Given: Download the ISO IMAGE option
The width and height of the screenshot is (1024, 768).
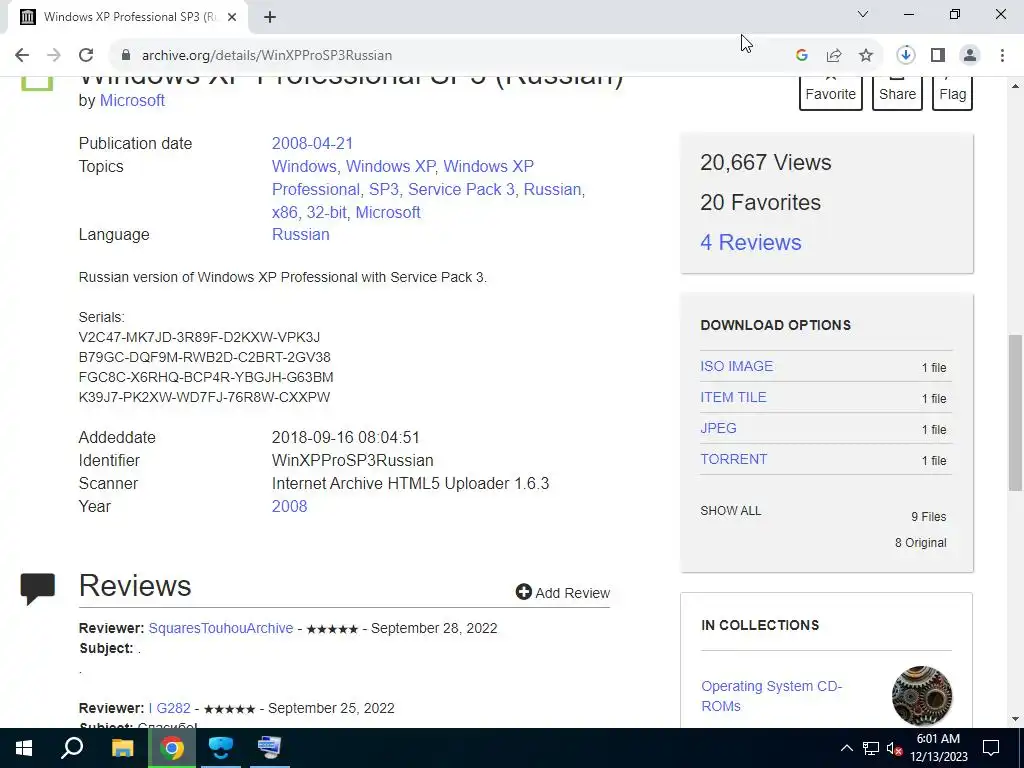Looking at the screenshot, I should coord(737,366).
